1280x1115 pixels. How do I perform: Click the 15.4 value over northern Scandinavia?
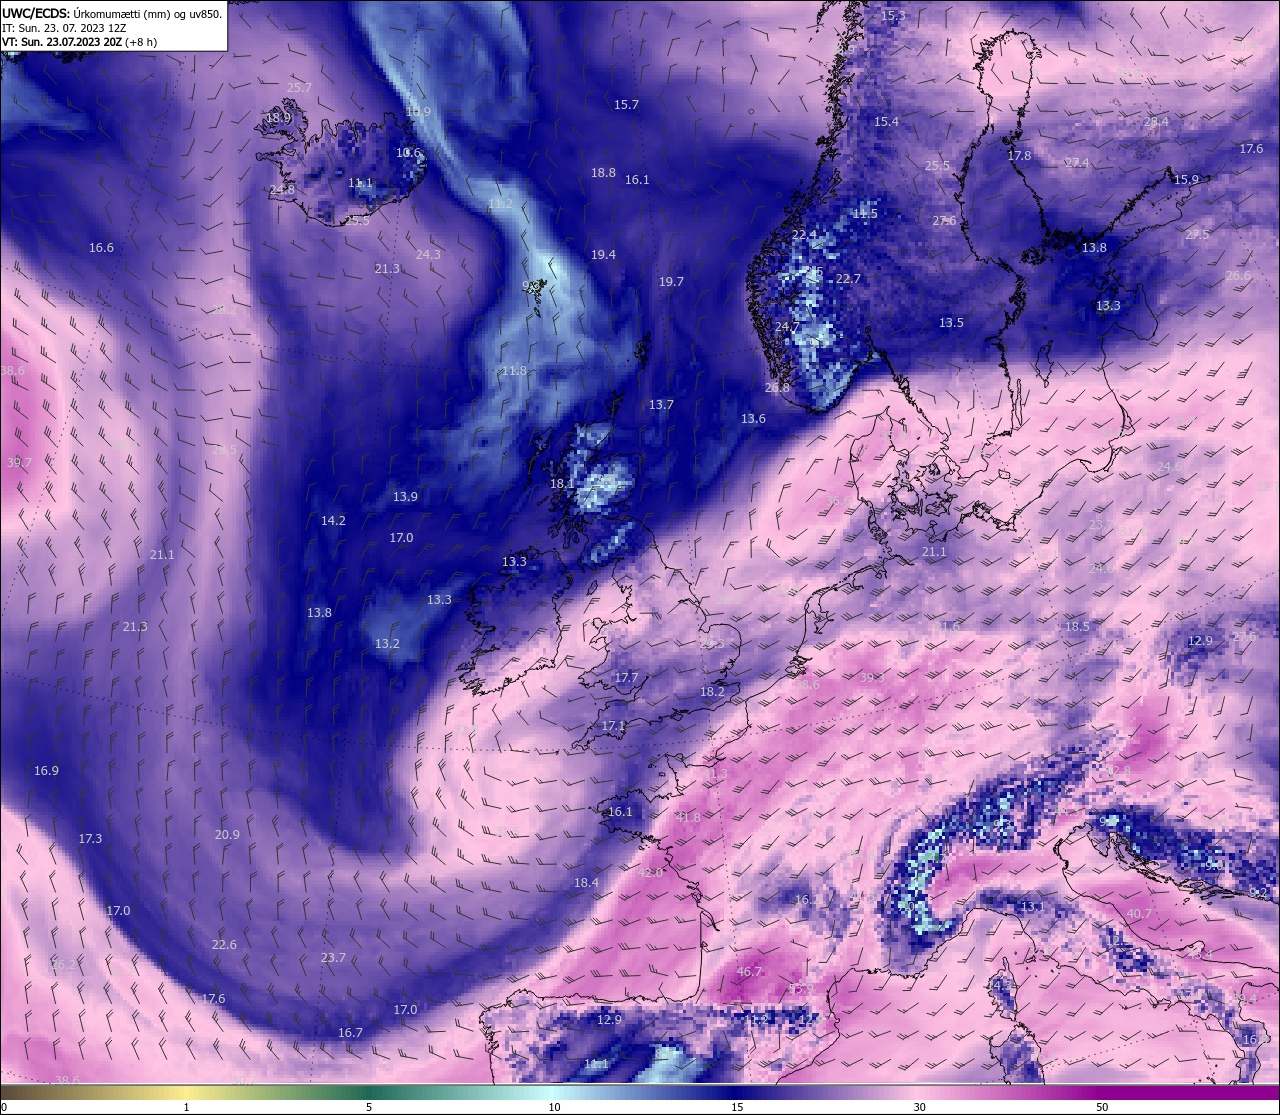tap(886, 122)
